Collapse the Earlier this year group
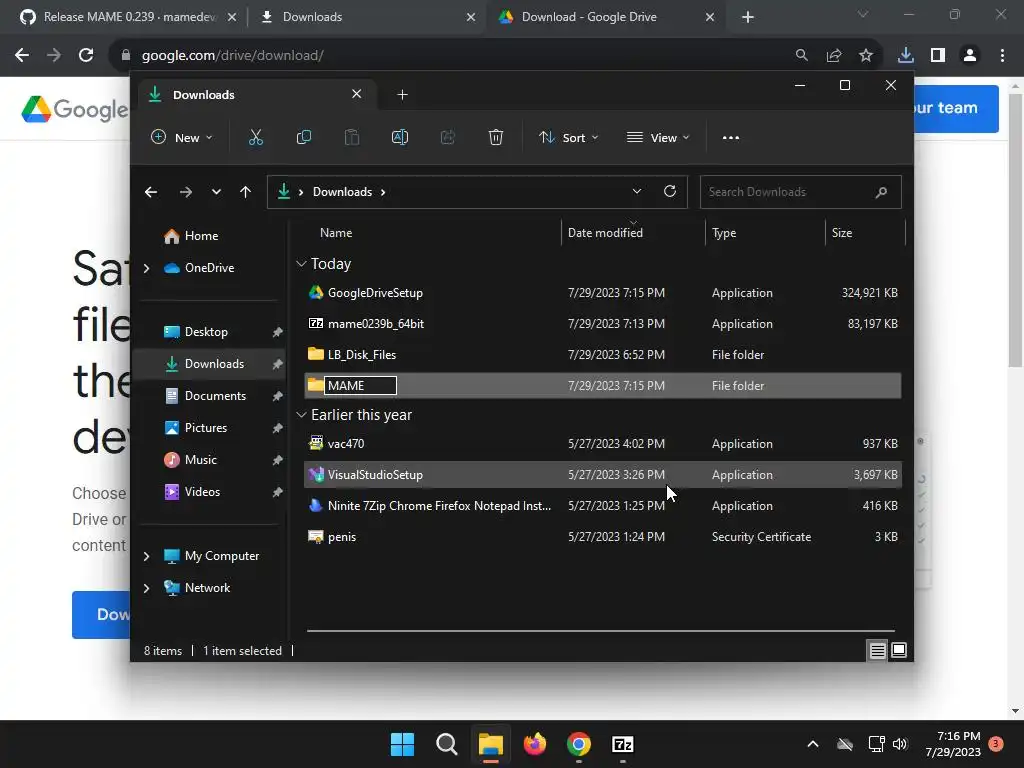The height and width of the screenshot is (768, 1024). (301, 415)
